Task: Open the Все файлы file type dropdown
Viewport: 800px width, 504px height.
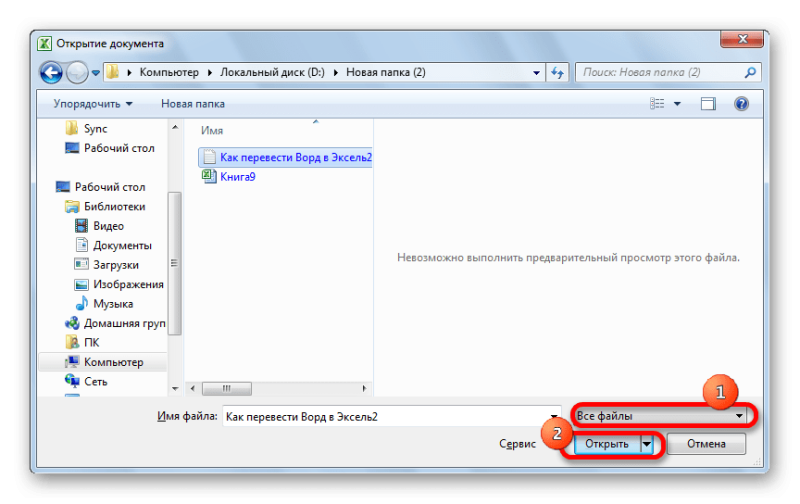Action: (661, 416)
